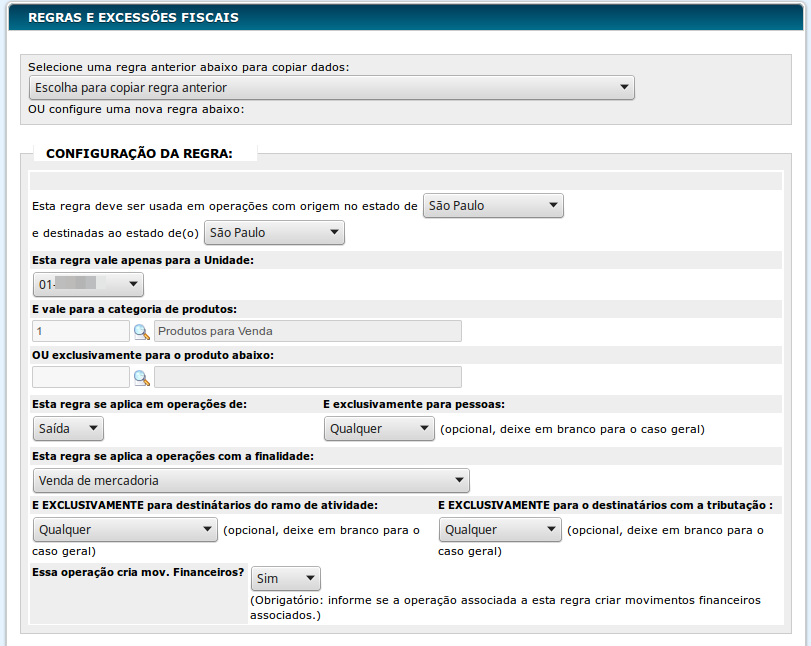Open the destination state dropdown
This screenshot has width=811, height=646.
pyautogui.click(x=274, y=233)
